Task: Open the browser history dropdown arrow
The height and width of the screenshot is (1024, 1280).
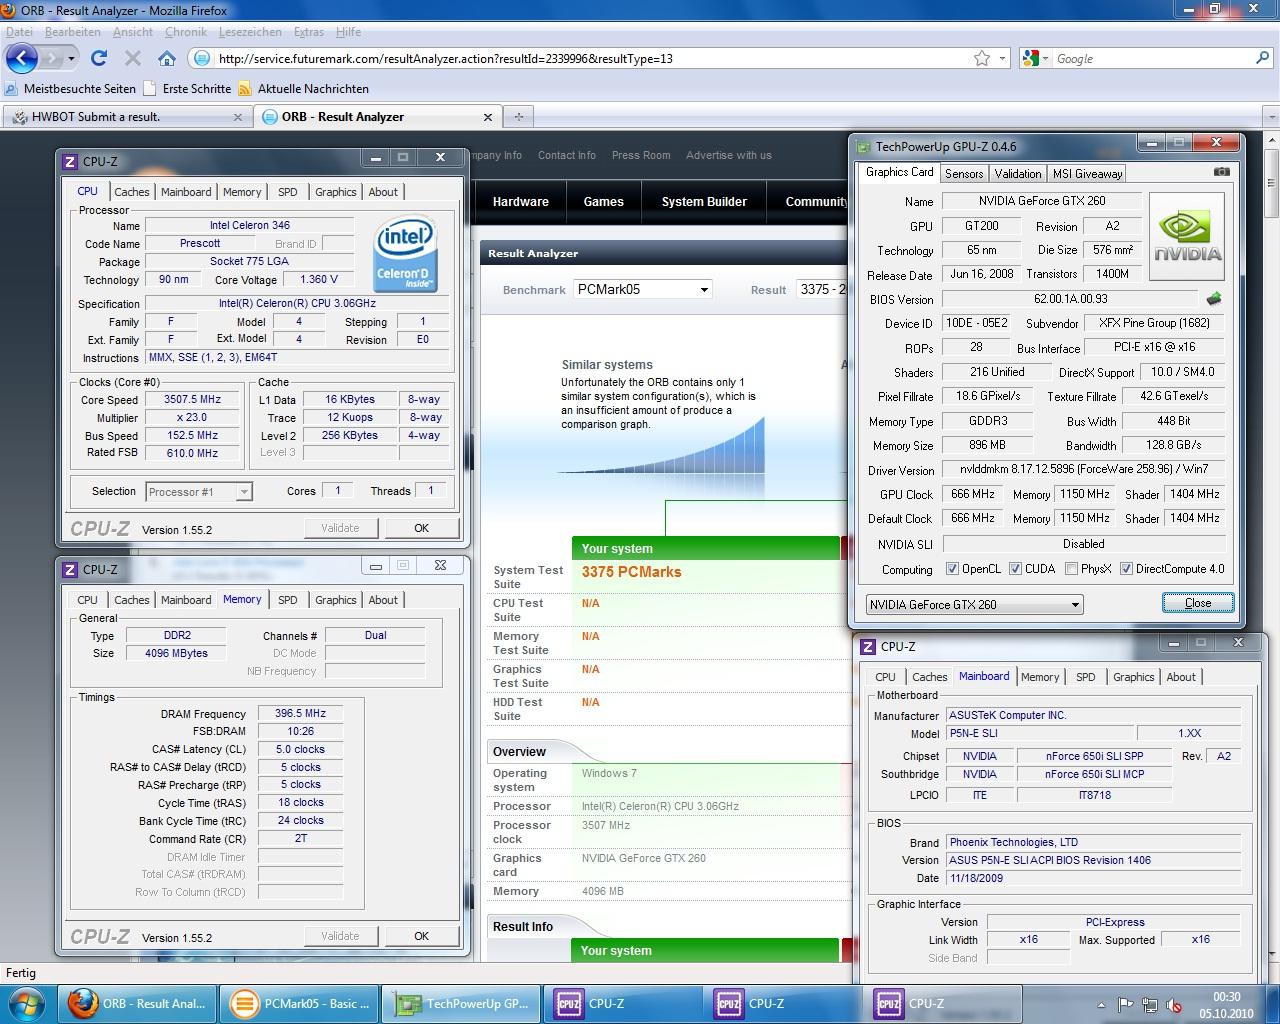Action: [71, 59]
